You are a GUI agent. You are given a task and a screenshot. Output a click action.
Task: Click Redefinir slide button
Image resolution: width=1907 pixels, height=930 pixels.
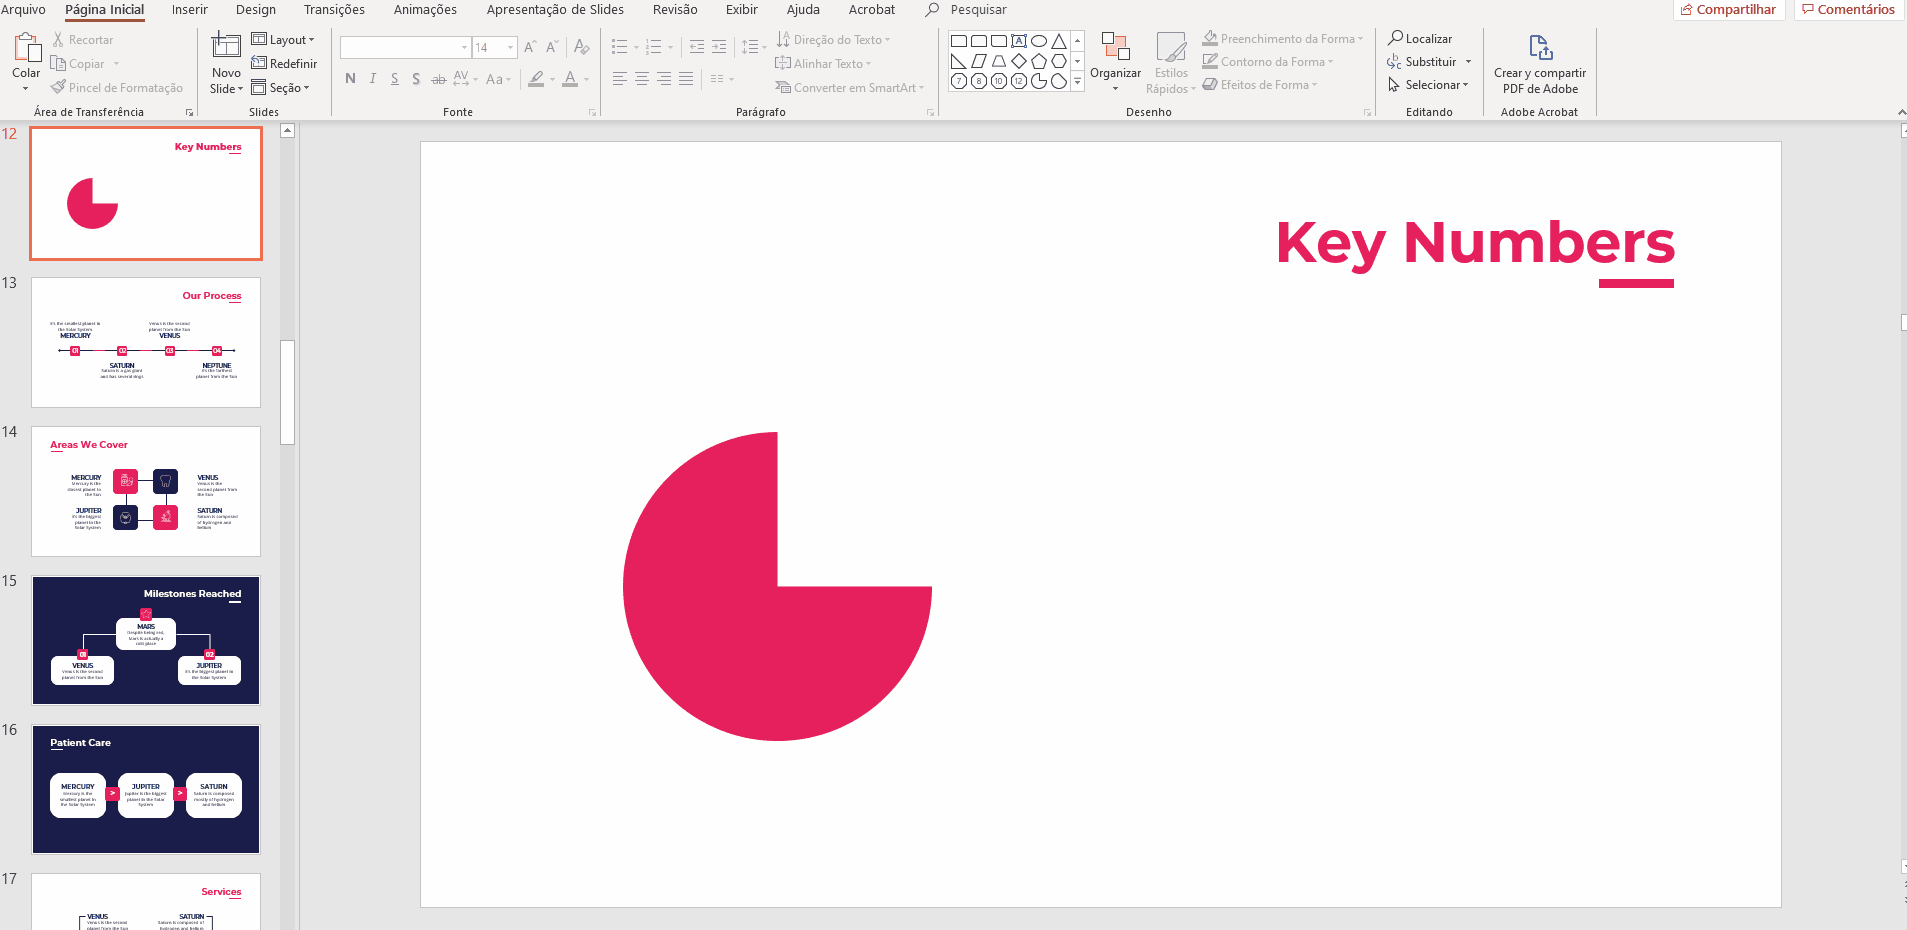284,64
